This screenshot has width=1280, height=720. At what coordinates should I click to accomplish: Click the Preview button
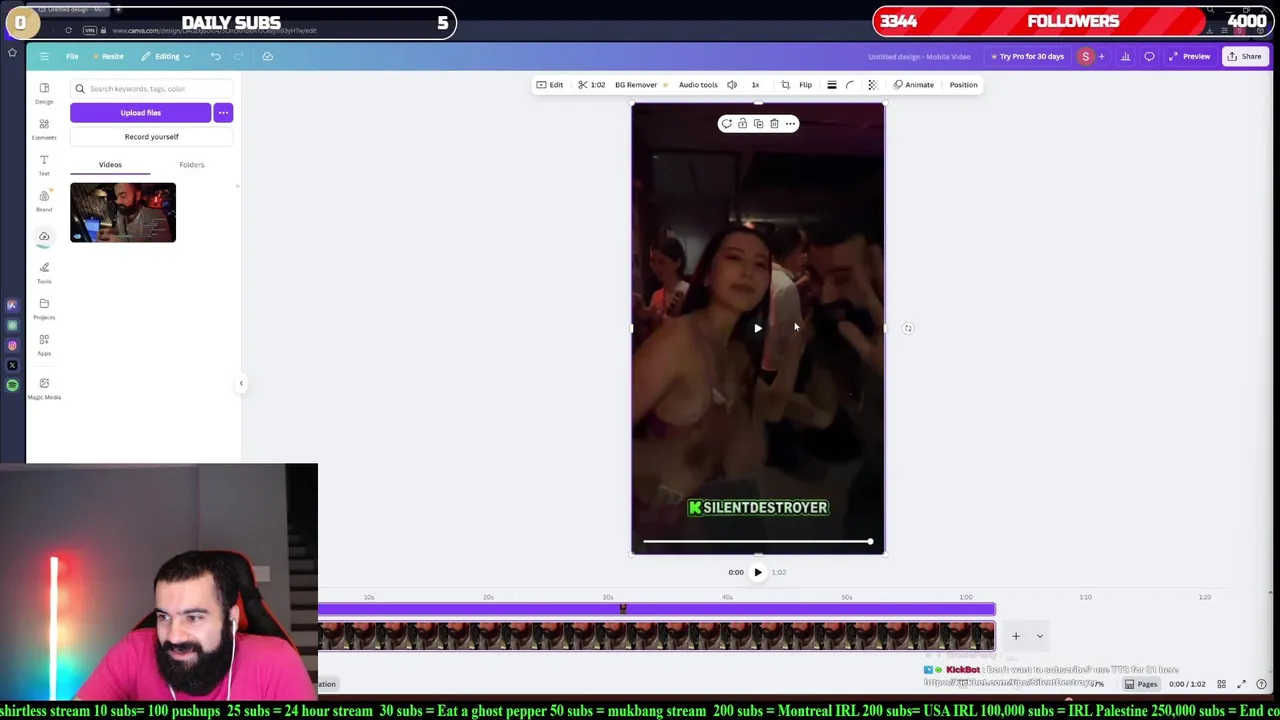(x=1189, y=56)
